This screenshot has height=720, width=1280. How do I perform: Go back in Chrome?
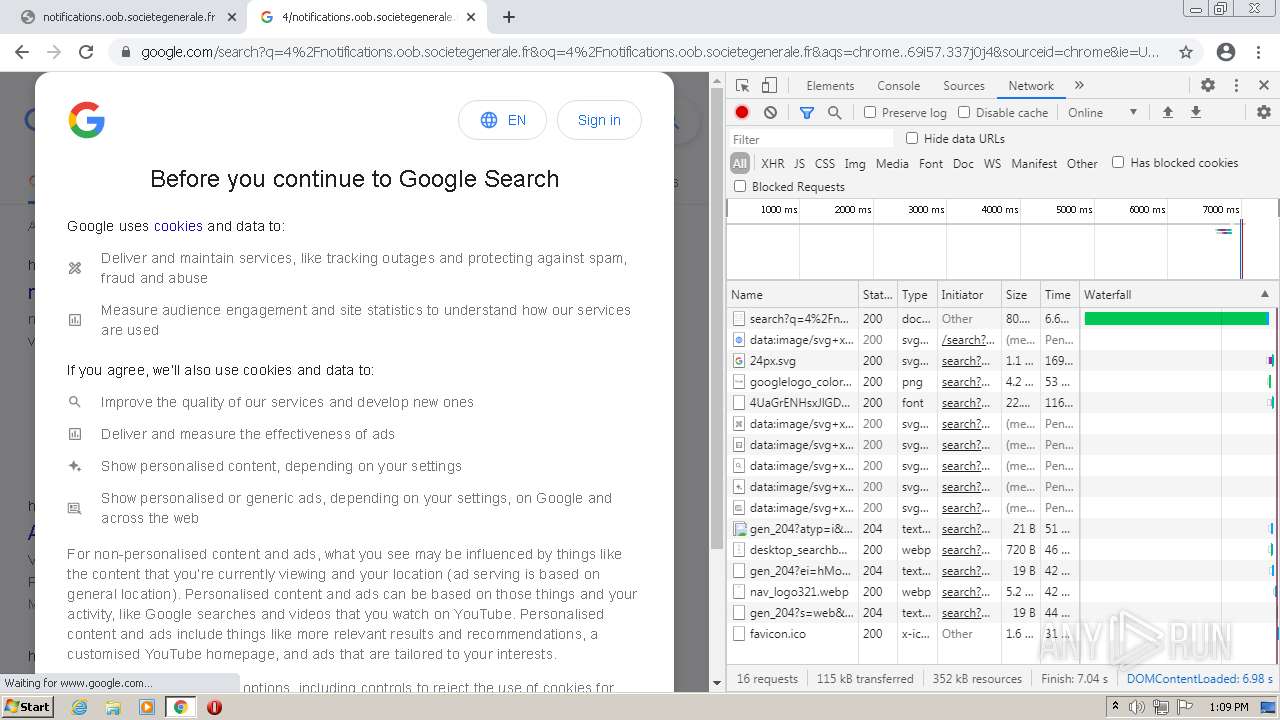pyautogui.click(x=22, y=52)
